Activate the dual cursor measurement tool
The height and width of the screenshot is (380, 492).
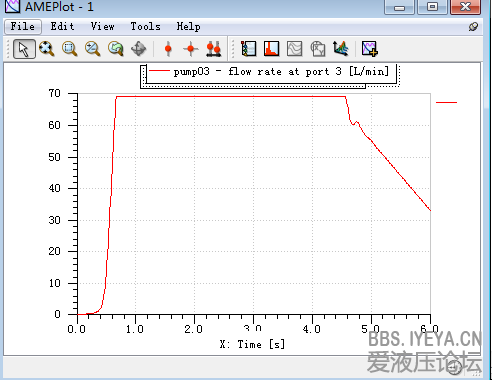tap(214, 49)
